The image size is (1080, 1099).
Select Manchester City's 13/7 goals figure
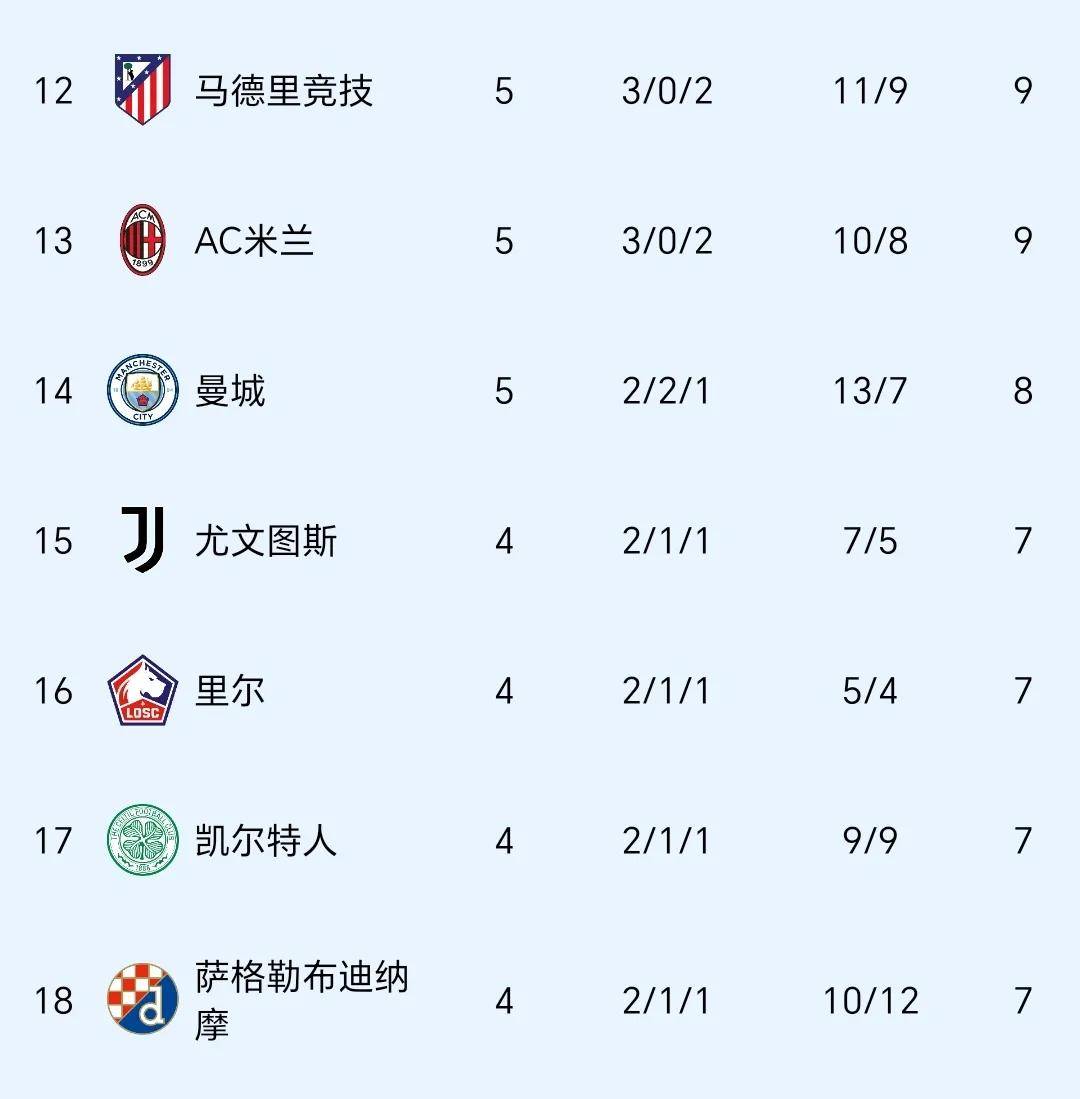pos(870,391)
